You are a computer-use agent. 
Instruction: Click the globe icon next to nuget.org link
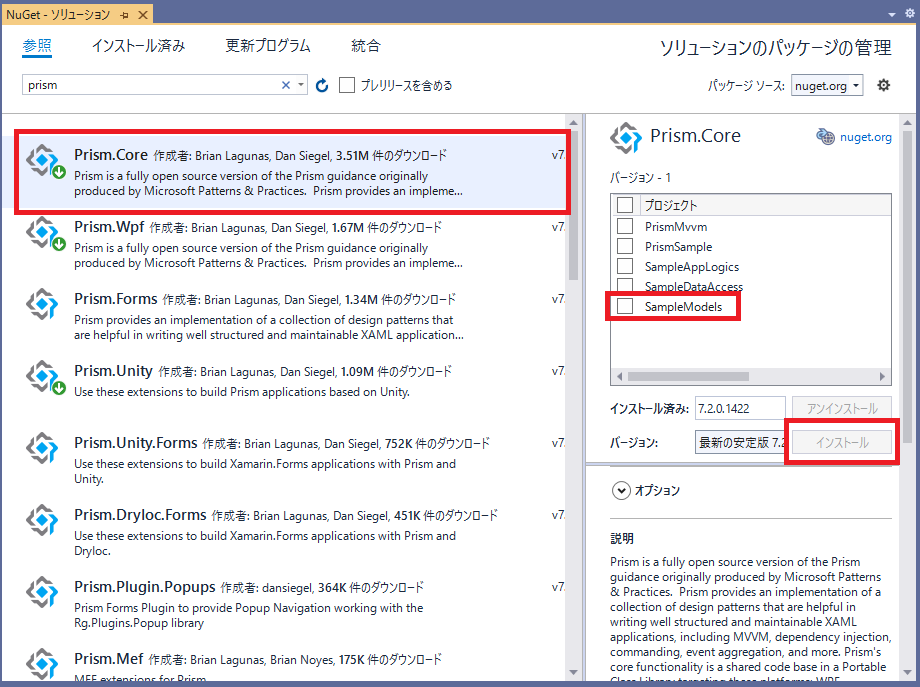pyautogui.click(x=825, y=137)
